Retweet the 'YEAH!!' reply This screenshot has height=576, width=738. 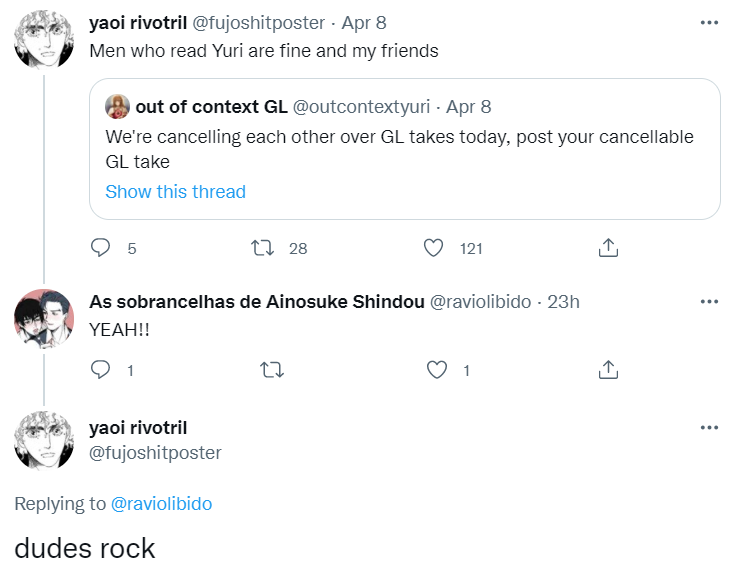click(x=270, y=370)
